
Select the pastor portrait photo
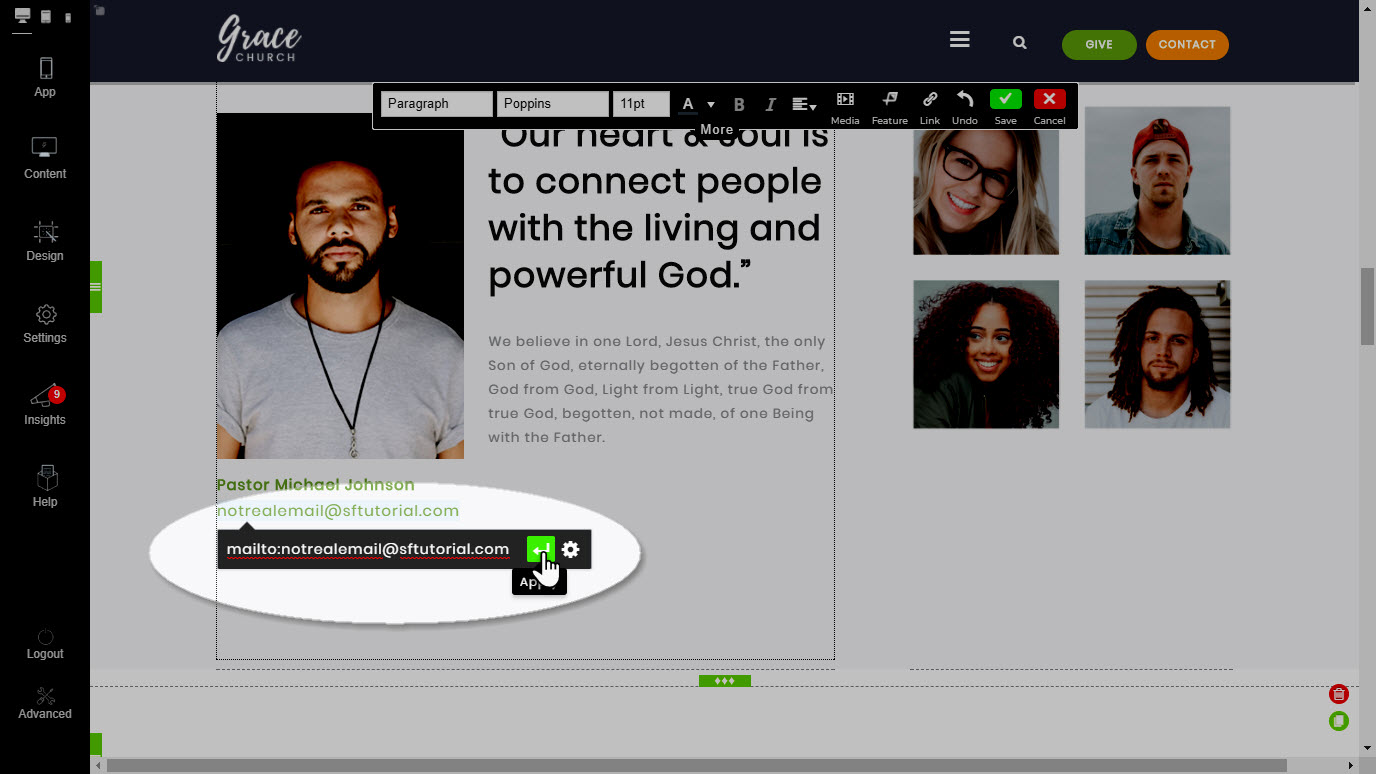[x=340, y=285]
